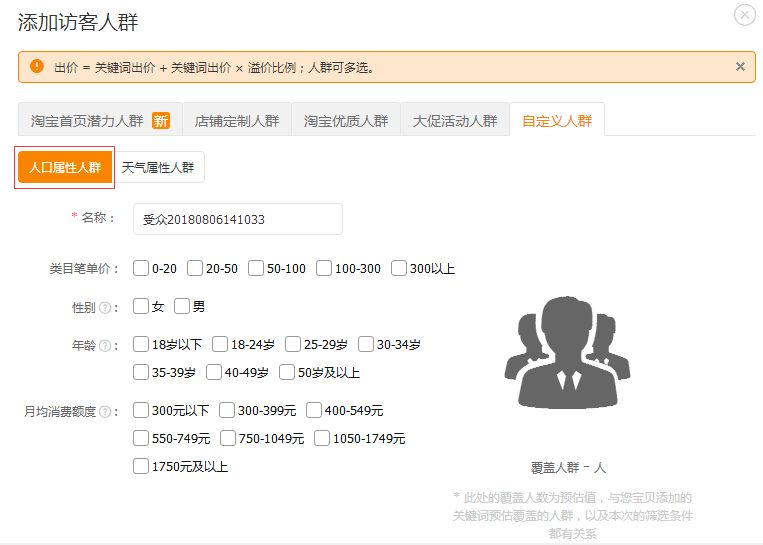Check the 18-24岁 age checkbox
This screenshot has height=545, width=763.
219,344
